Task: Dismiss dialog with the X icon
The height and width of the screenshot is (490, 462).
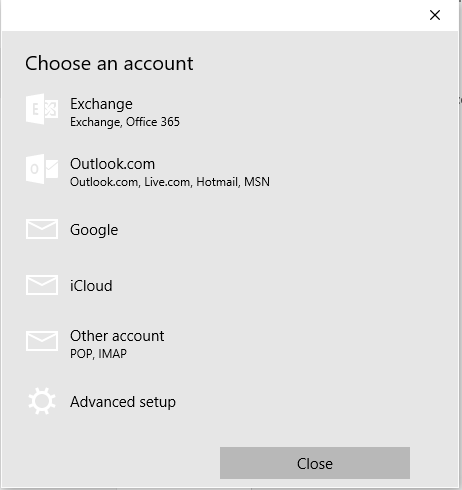Action: [x=435, y=15]
